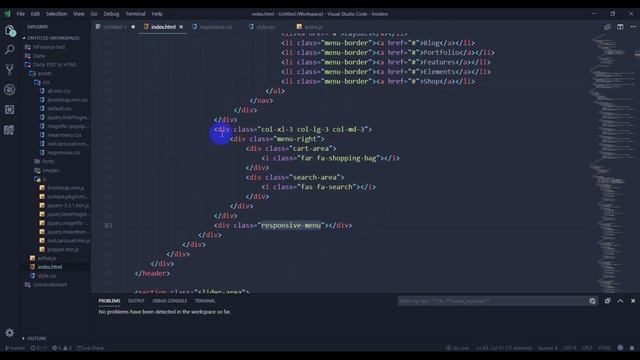Click the Spaces indentation indicator
Screen dimensions: 640x360
click(x=547, y=348)
